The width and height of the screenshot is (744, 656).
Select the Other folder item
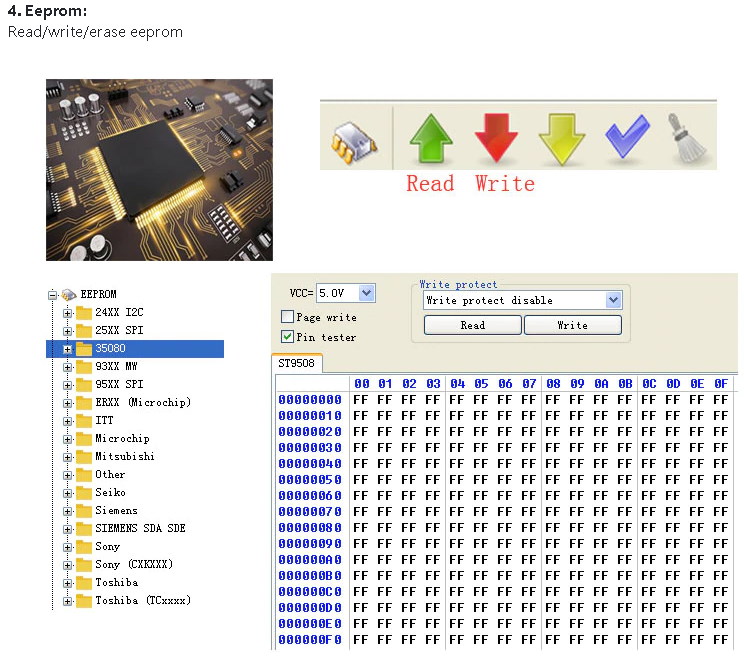point(110,475)
